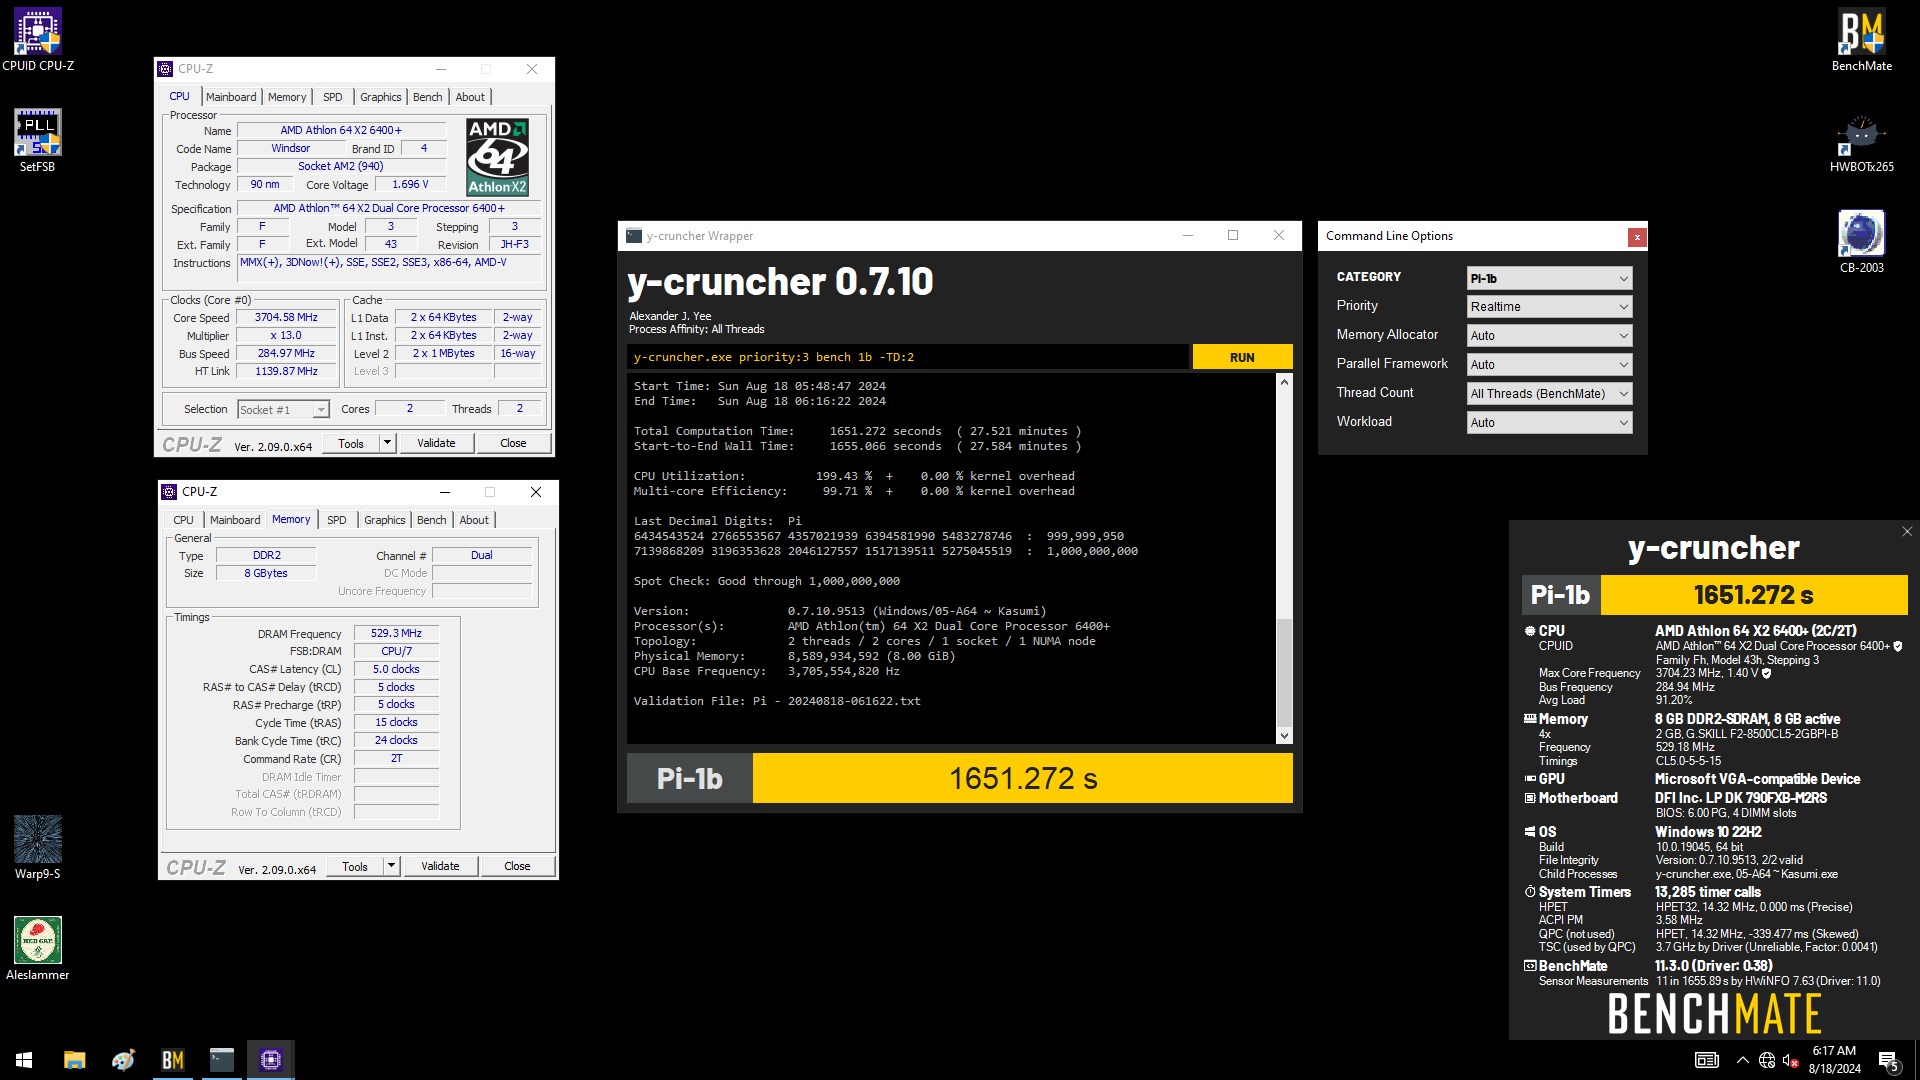Click the AMD Athlon X2 logo in CPU-Z
The image size is (1920, 1080).
coord(497,157)
